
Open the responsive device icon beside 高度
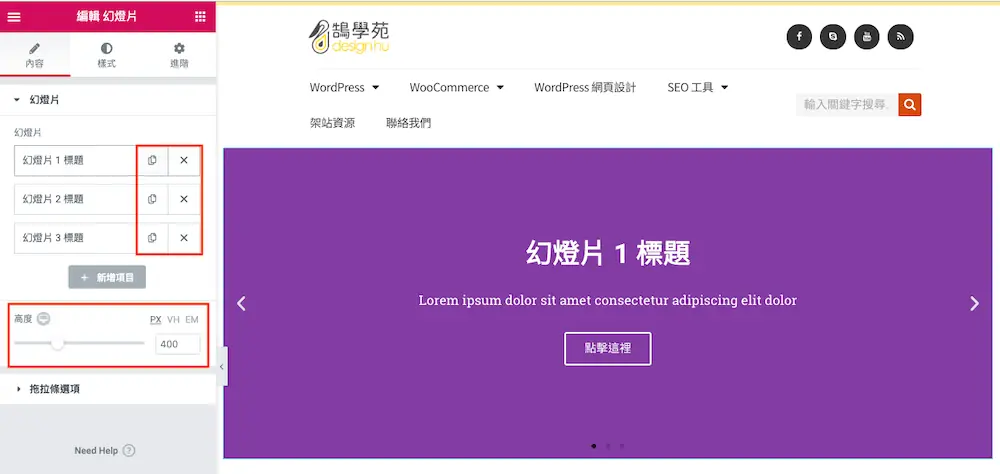point(43,319)
